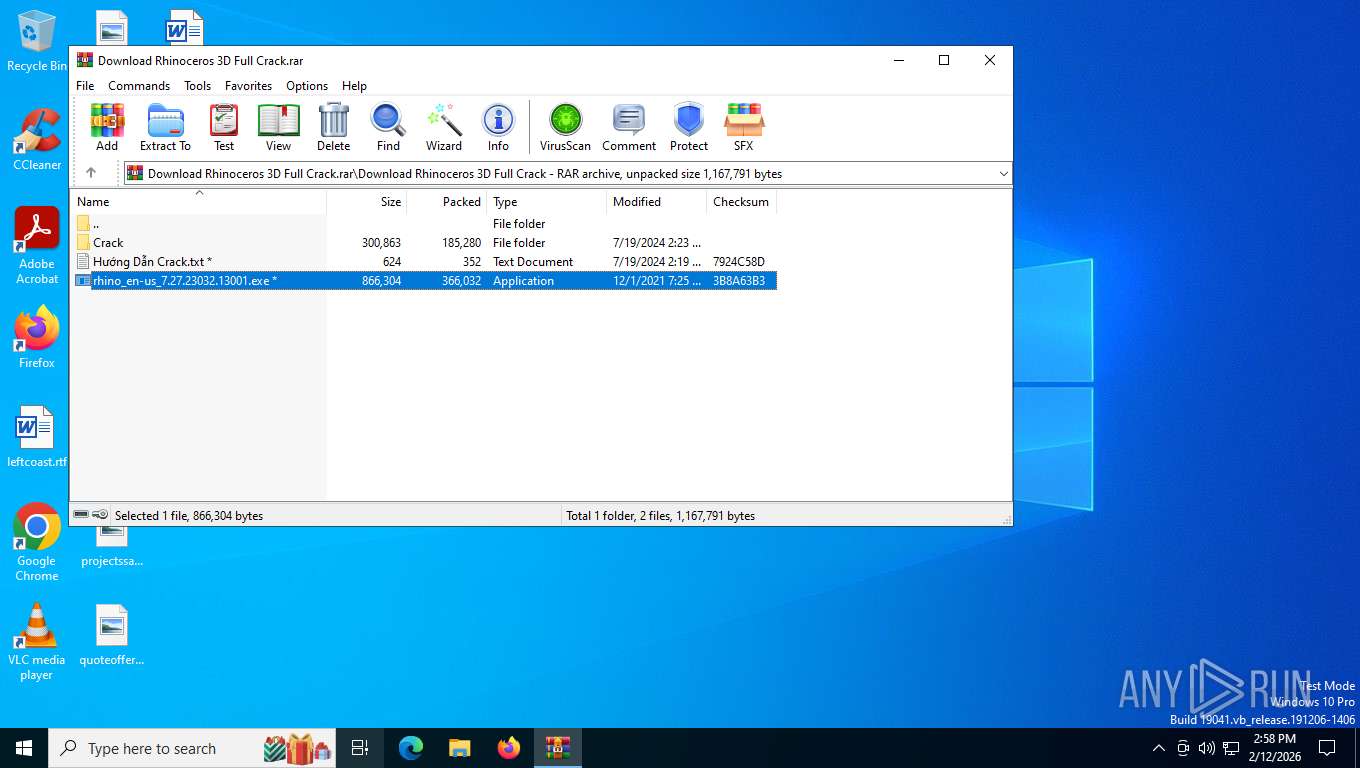The width and height of the screenshot is (1360, 768).
Task: Go up one folder level arrow
Action: coord(91,173)
